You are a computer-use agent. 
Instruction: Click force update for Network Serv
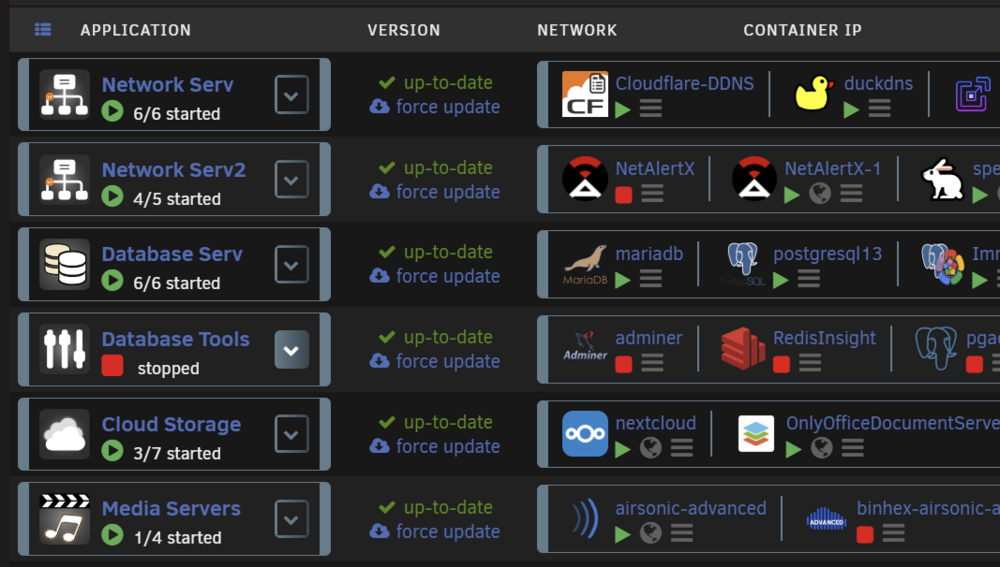[x=435, y=107]
